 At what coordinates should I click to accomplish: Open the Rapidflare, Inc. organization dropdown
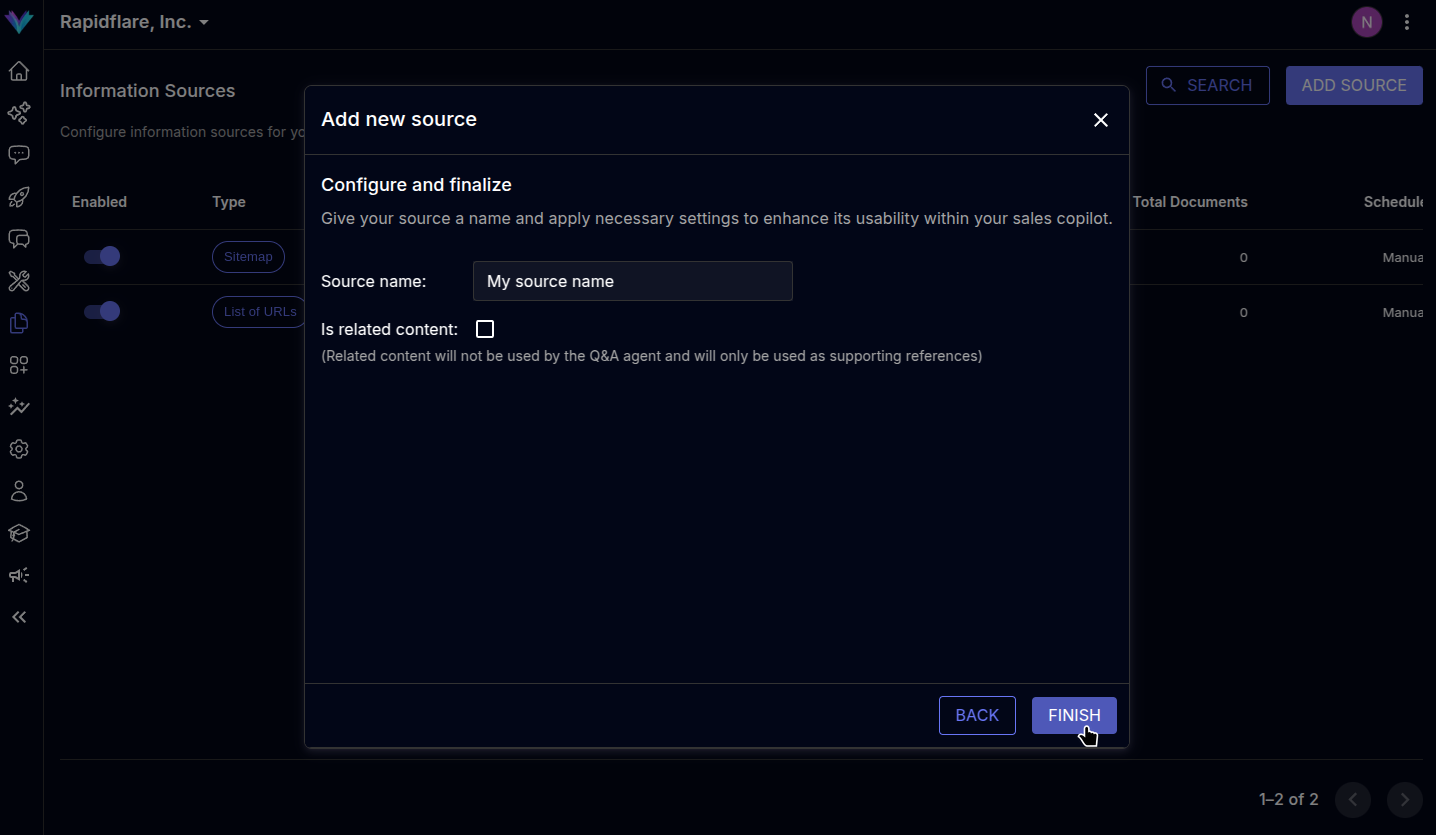[134, 21]
